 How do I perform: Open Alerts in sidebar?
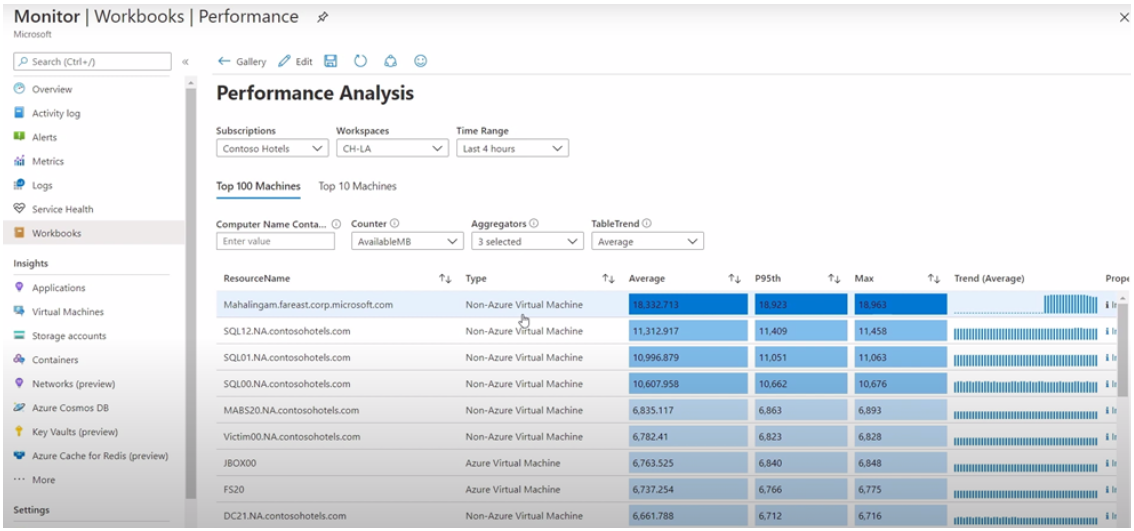[x=44, y=137]
